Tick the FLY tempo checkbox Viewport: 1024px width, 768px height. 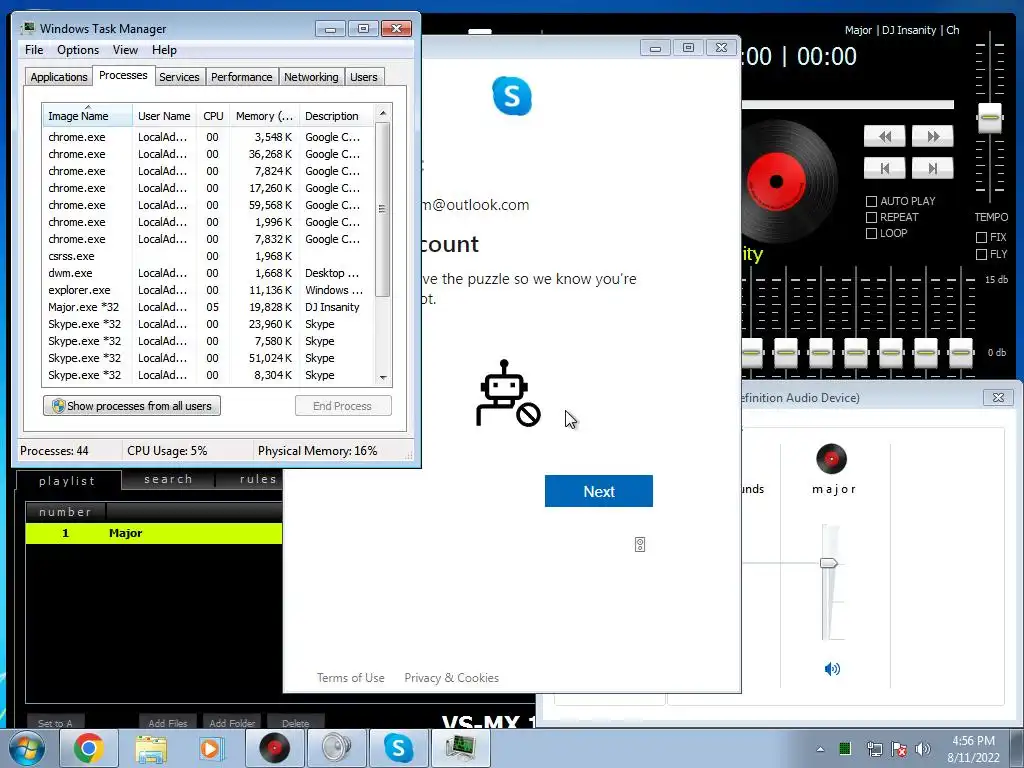tap(981, 254)
